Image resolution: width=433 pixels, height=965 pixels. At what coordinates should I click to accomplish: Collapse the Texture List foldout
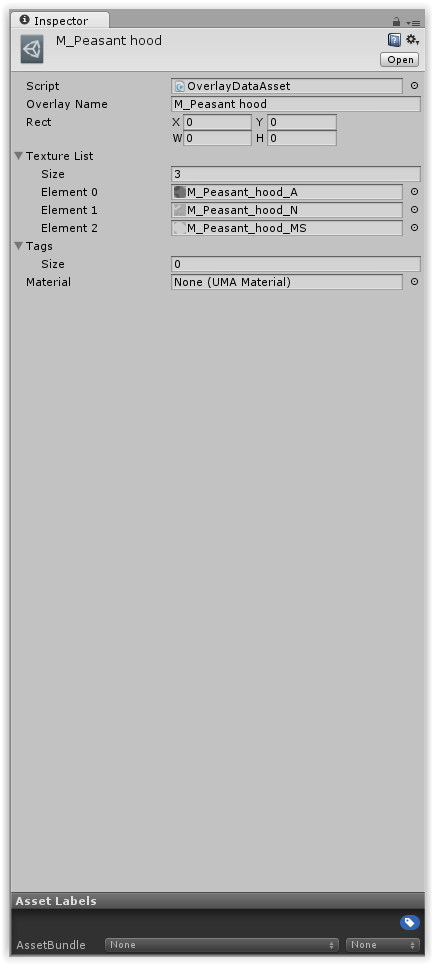(x=18, y=156)
